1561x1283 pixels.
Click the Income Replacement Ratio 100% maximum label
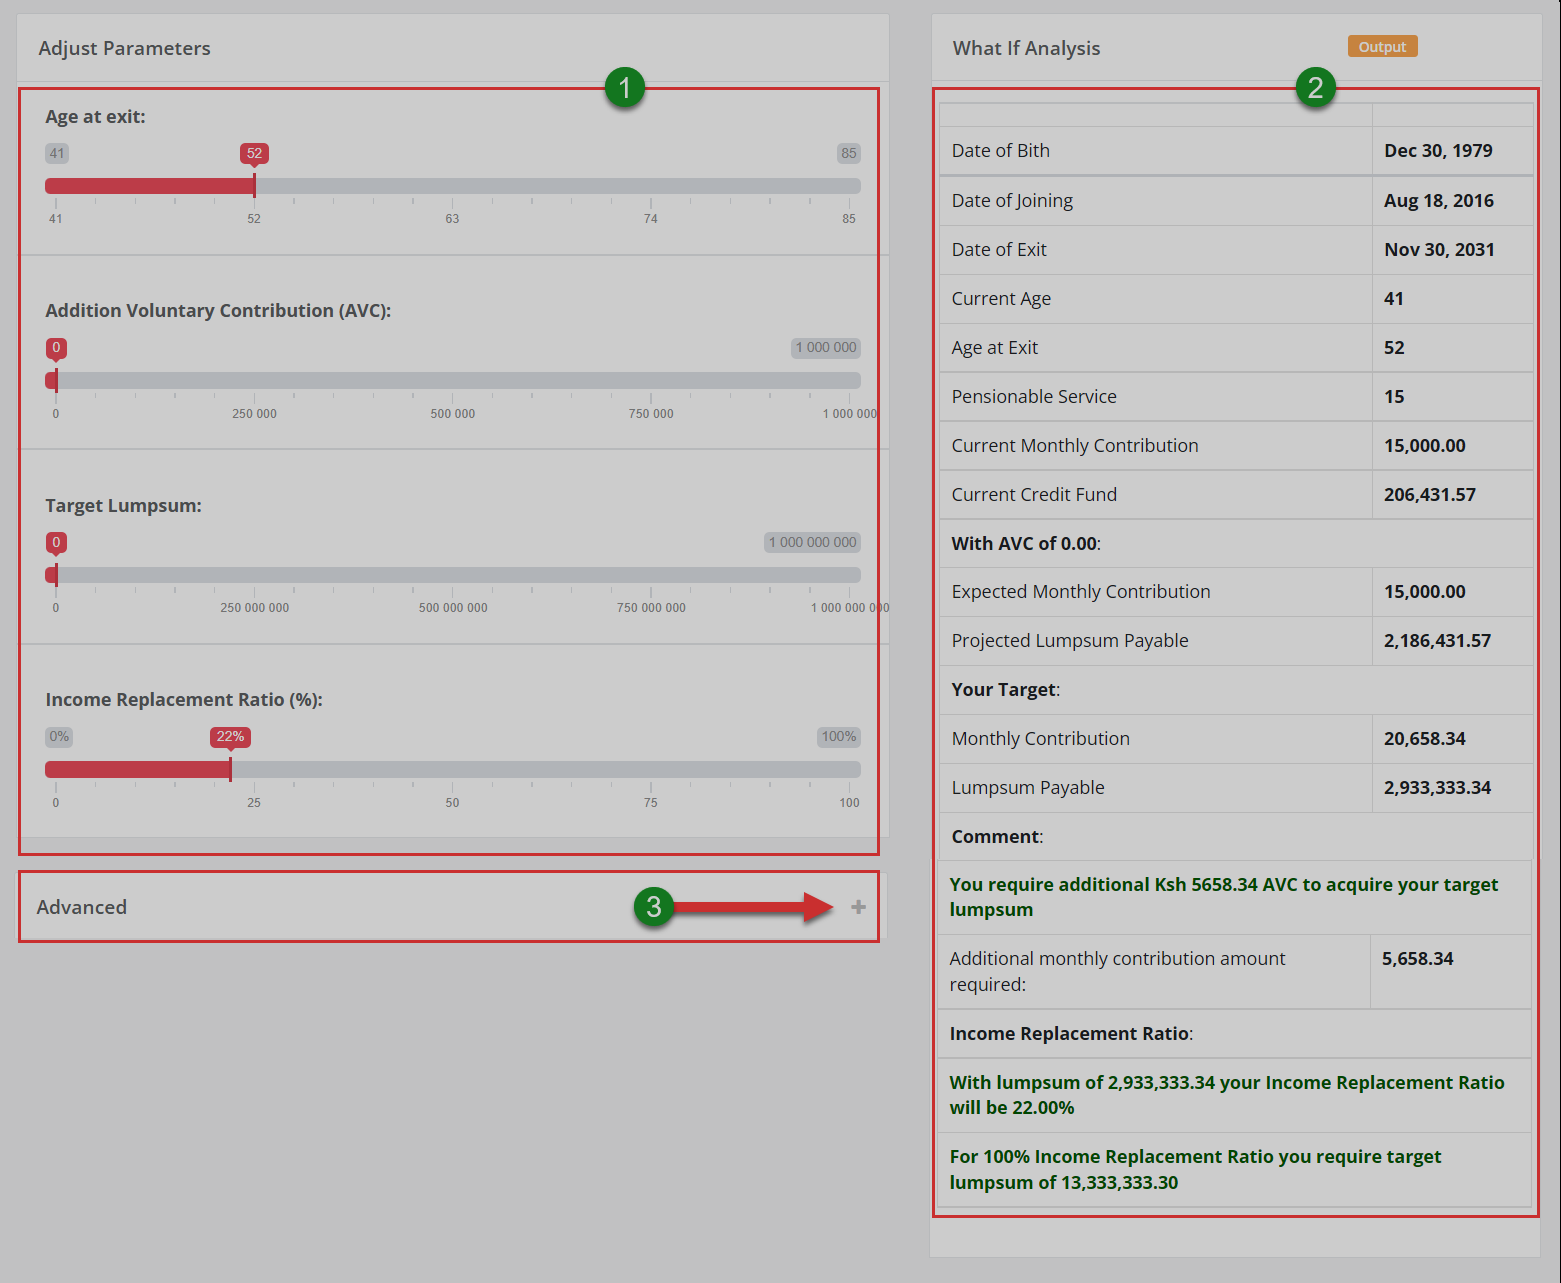point(838,737)
